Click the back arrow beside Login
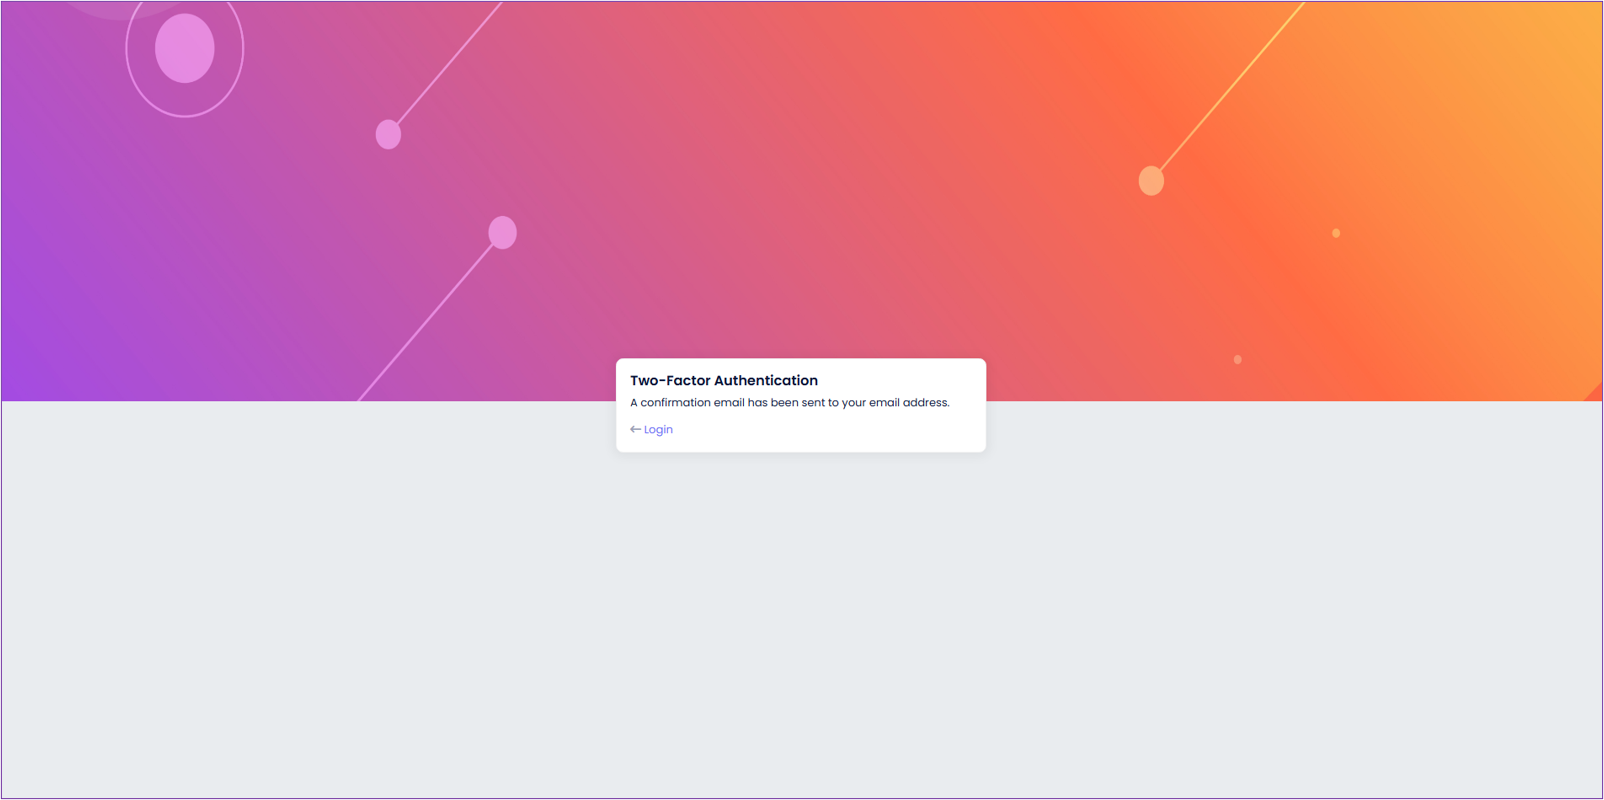Screen dimensions: 1604x800 635,430
